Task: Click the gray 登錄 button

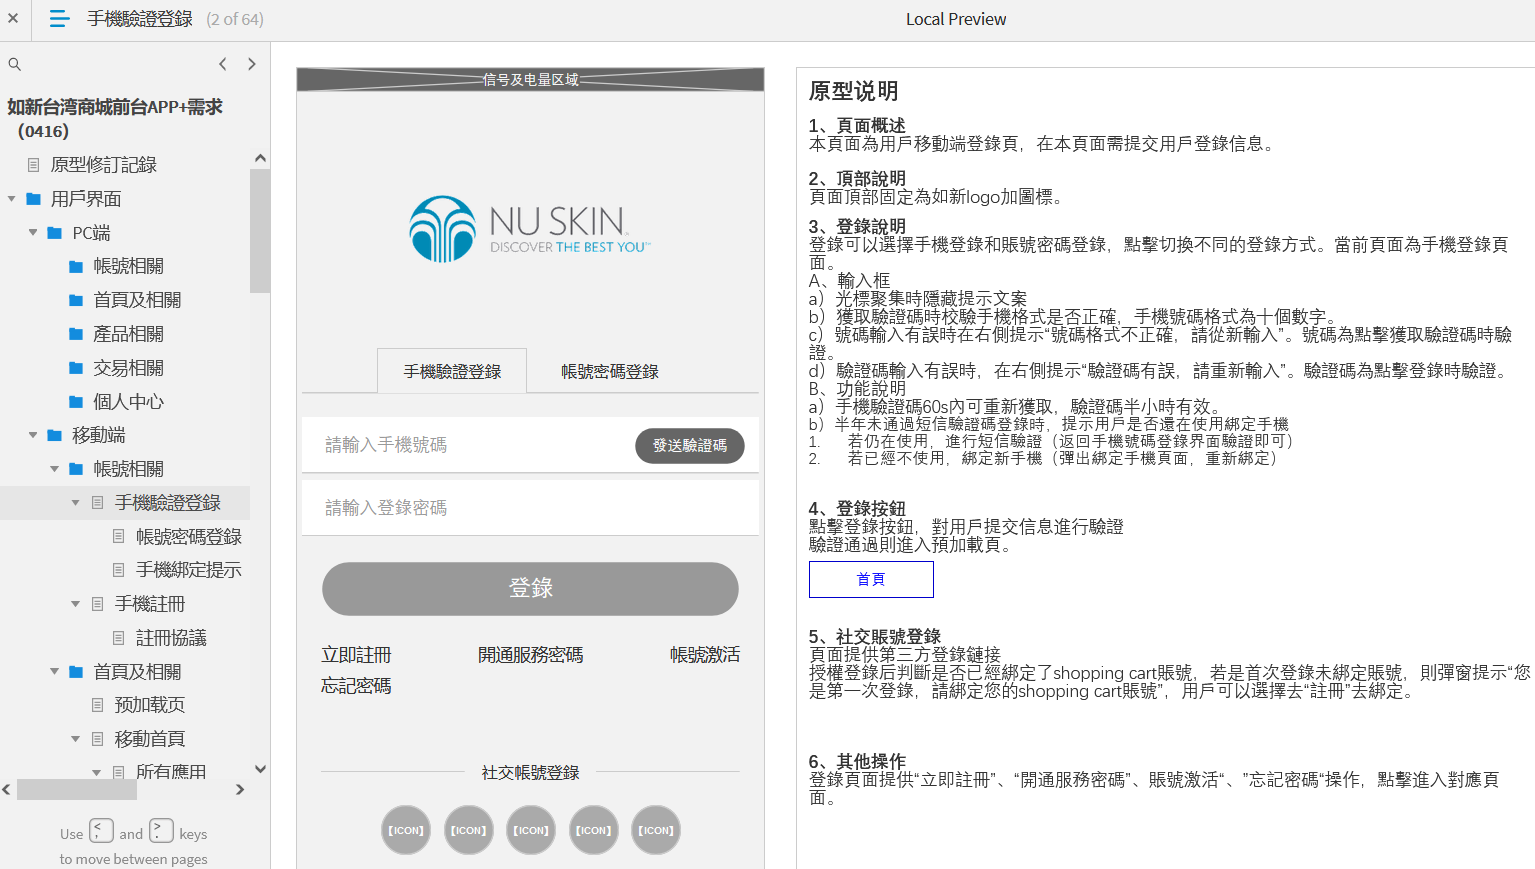Action: (530, 588)
